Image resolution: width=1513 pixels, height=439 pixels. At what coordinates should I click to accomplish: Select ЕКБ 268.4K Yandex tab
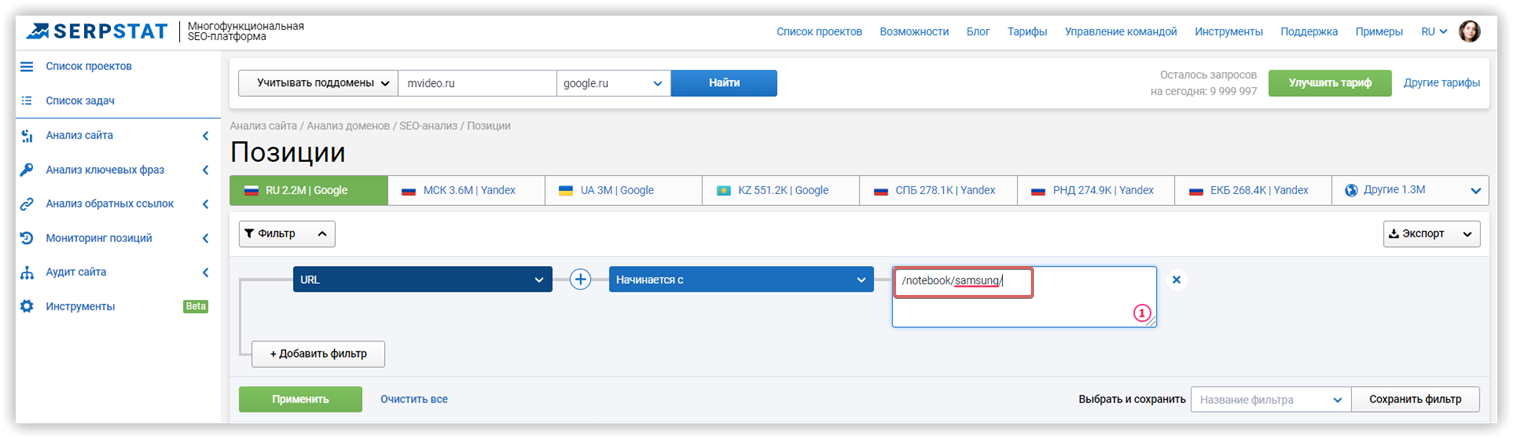coord(1253,190)
